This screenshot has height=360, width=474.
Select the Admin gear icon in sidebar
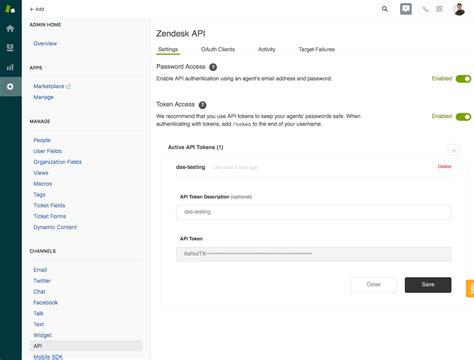tap(10, 87)
